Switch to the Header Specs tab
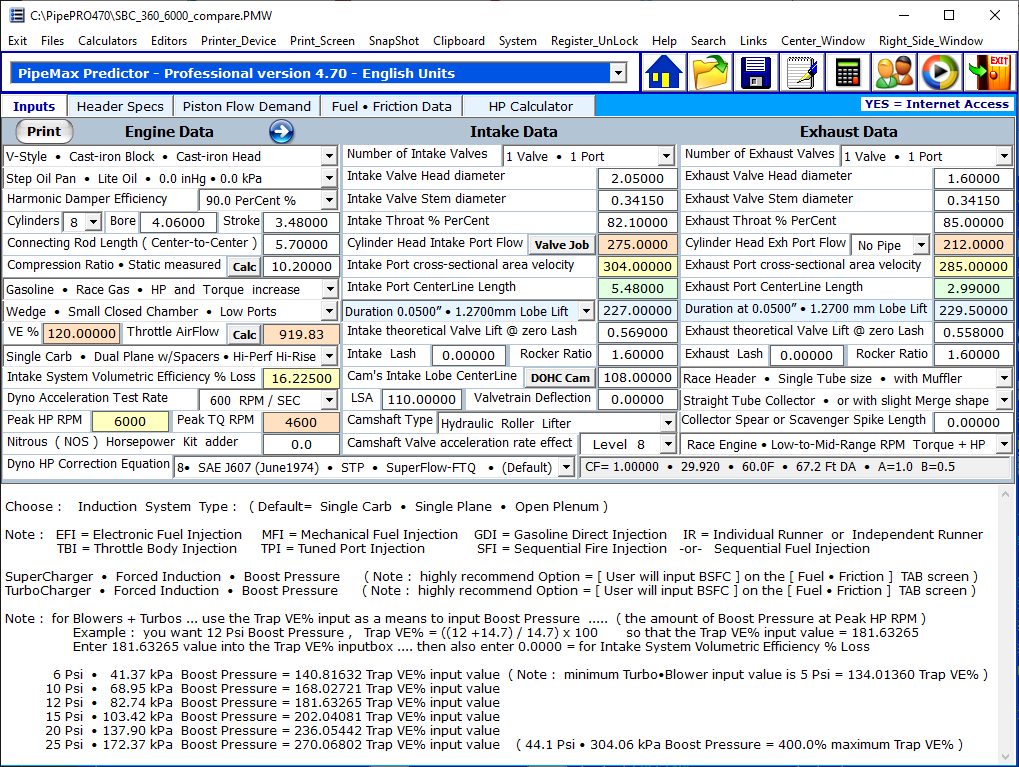 pos(120,107)
